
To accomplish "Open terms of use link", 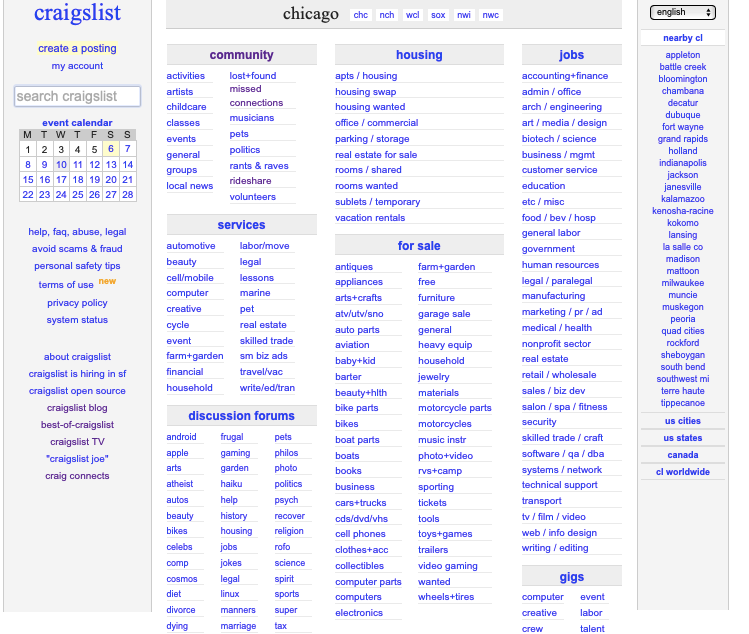I will coord(66,285).
